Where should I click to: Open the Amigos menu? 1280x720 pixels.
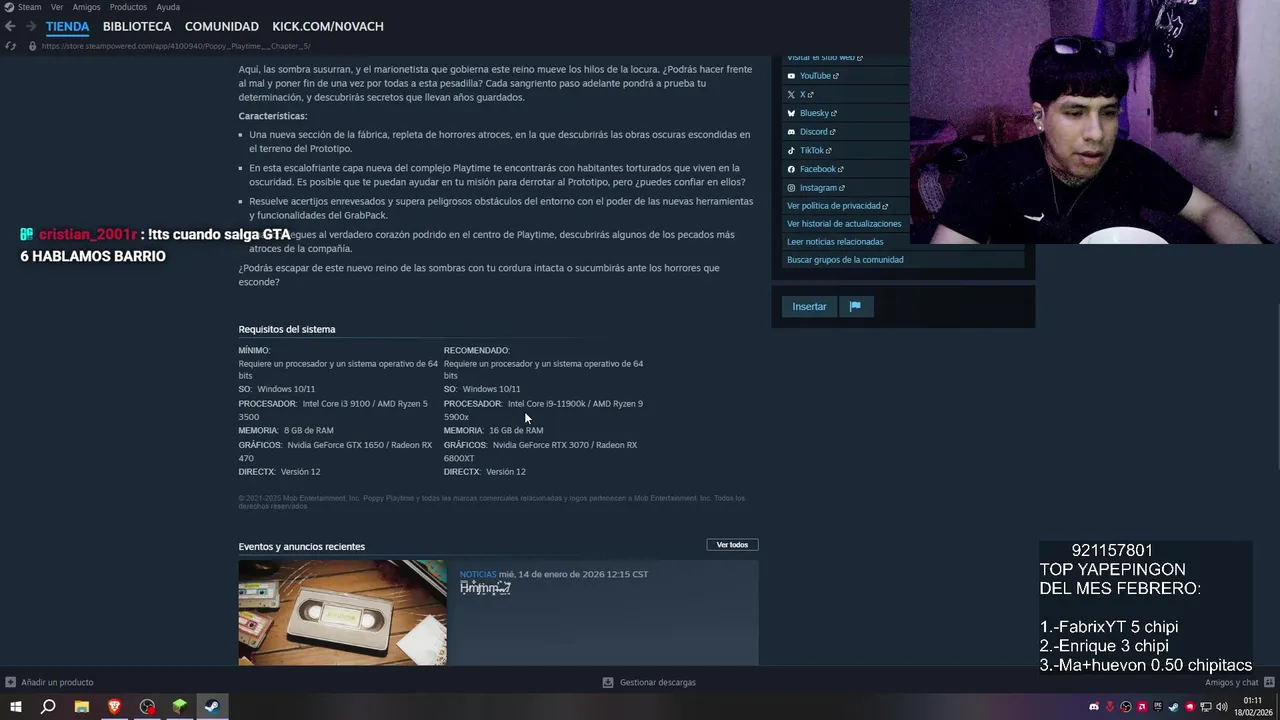pos(86,7)
